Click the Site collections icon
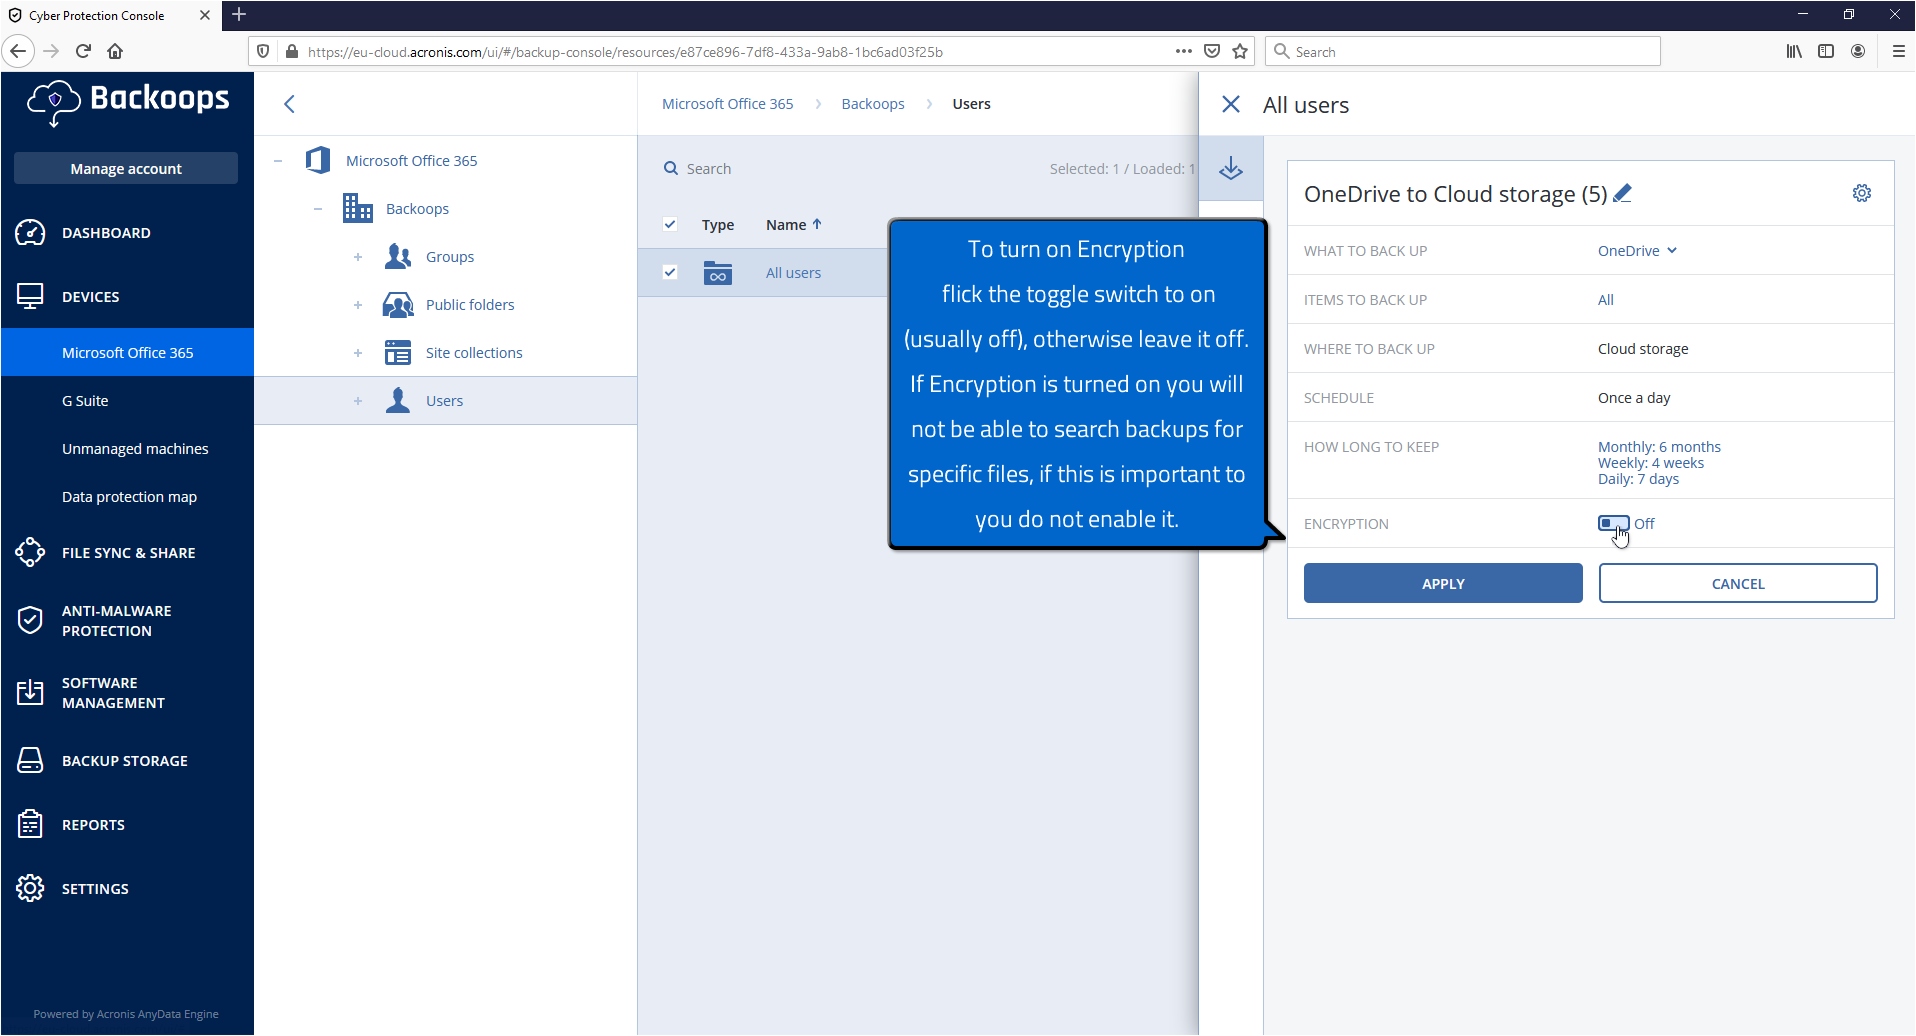Screen dimensions: 1916x1036 click(x=398, y=352)
